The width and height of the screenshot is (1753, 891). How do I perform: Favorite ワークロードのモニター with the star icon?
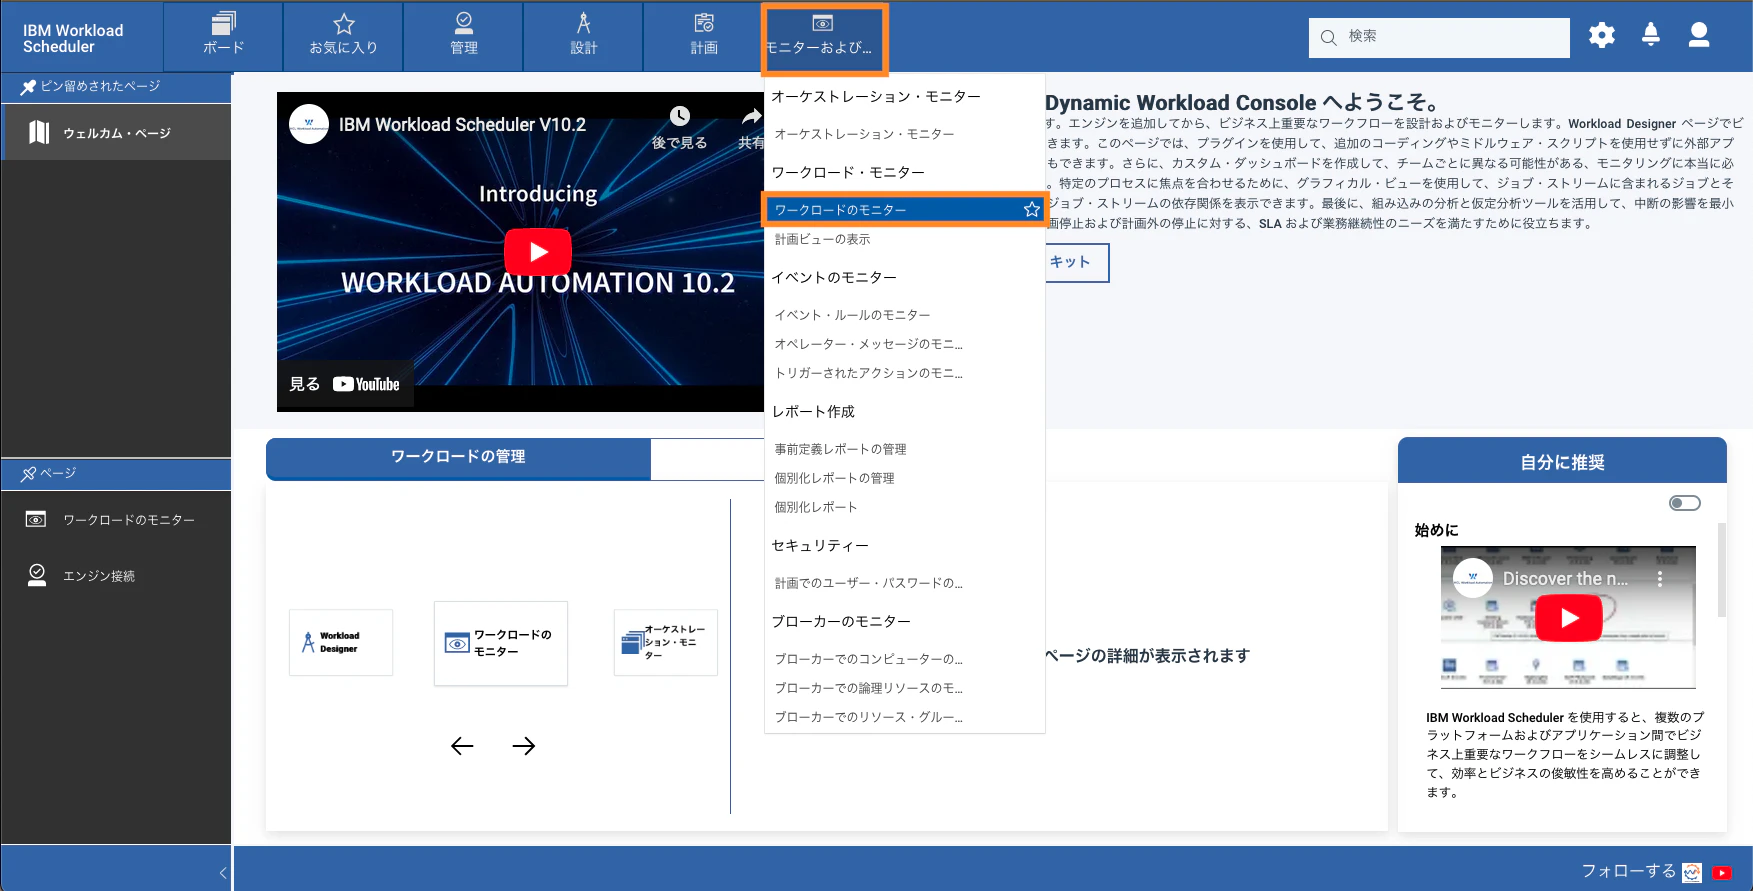[x=1031, y=209]
